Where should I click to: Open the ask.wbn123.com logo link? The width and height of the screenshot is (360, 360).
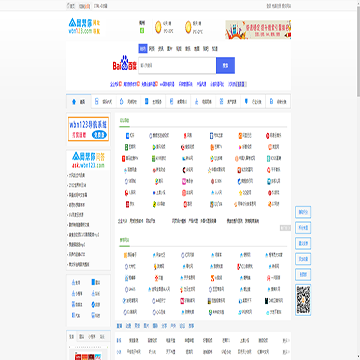[88, 160]
